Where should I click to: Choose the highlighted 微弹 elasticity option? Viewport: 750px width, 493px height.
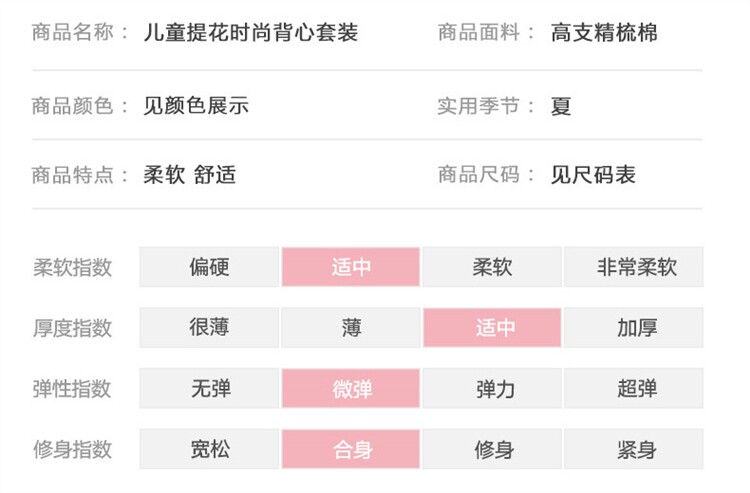tap(351, 389)
